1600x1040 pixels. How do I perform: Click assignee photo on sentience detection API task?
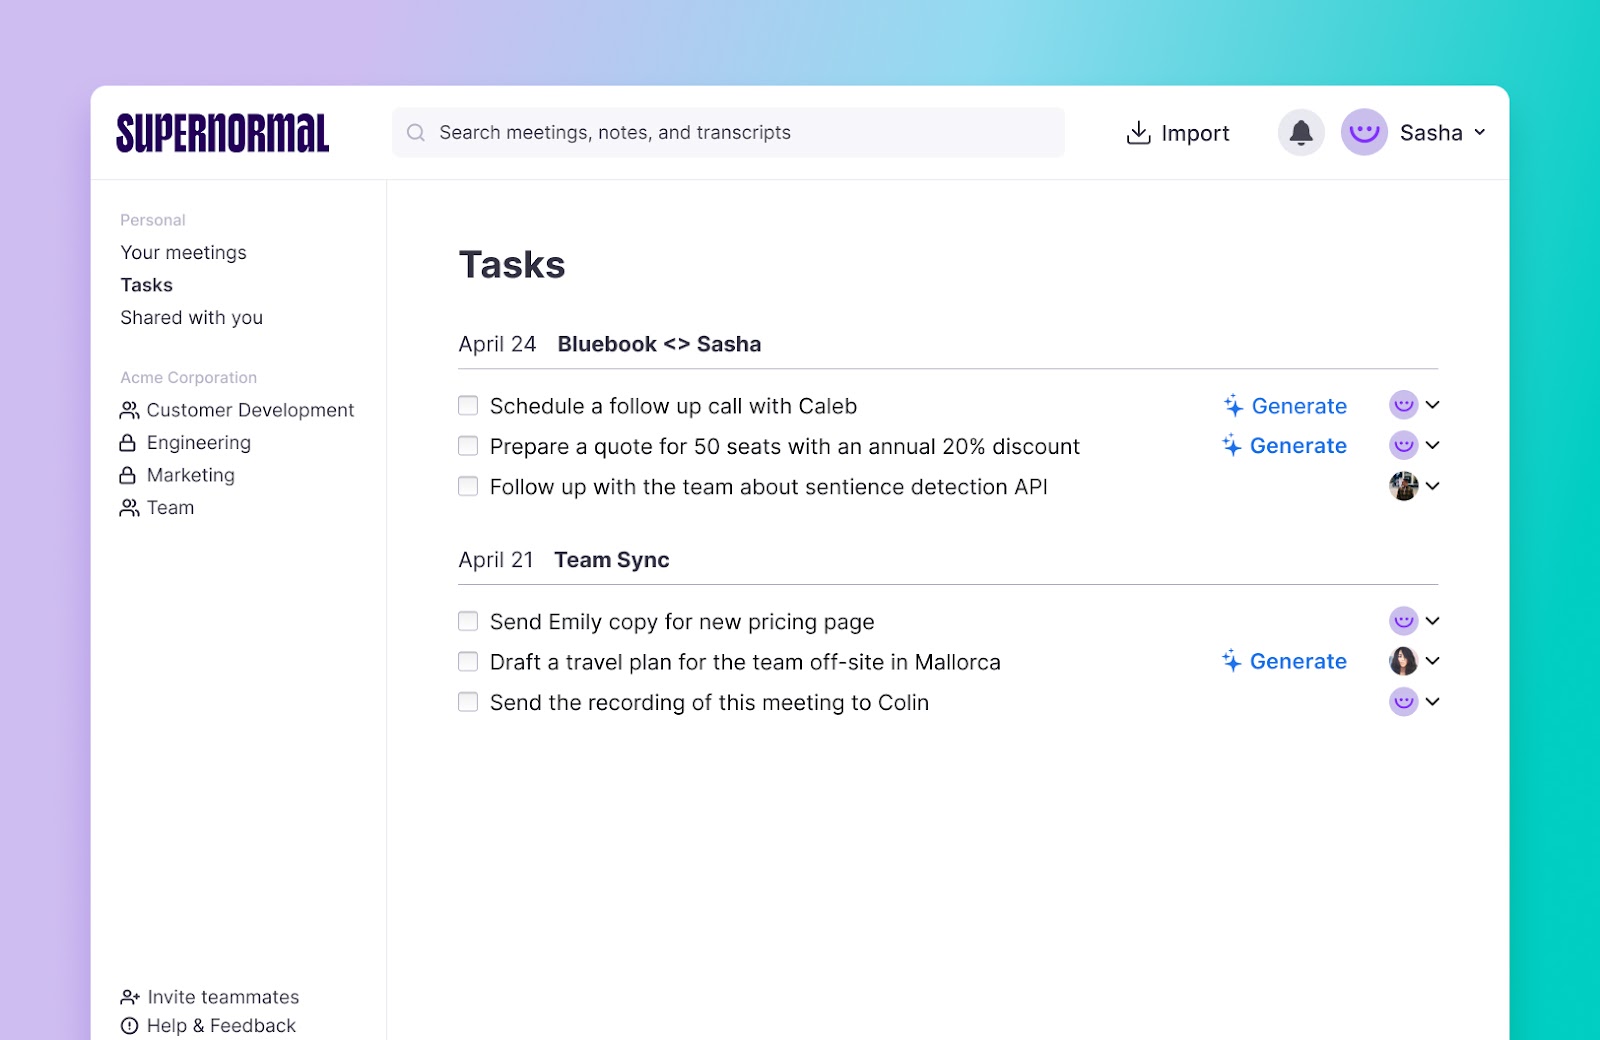click(x=1403, y=487)
